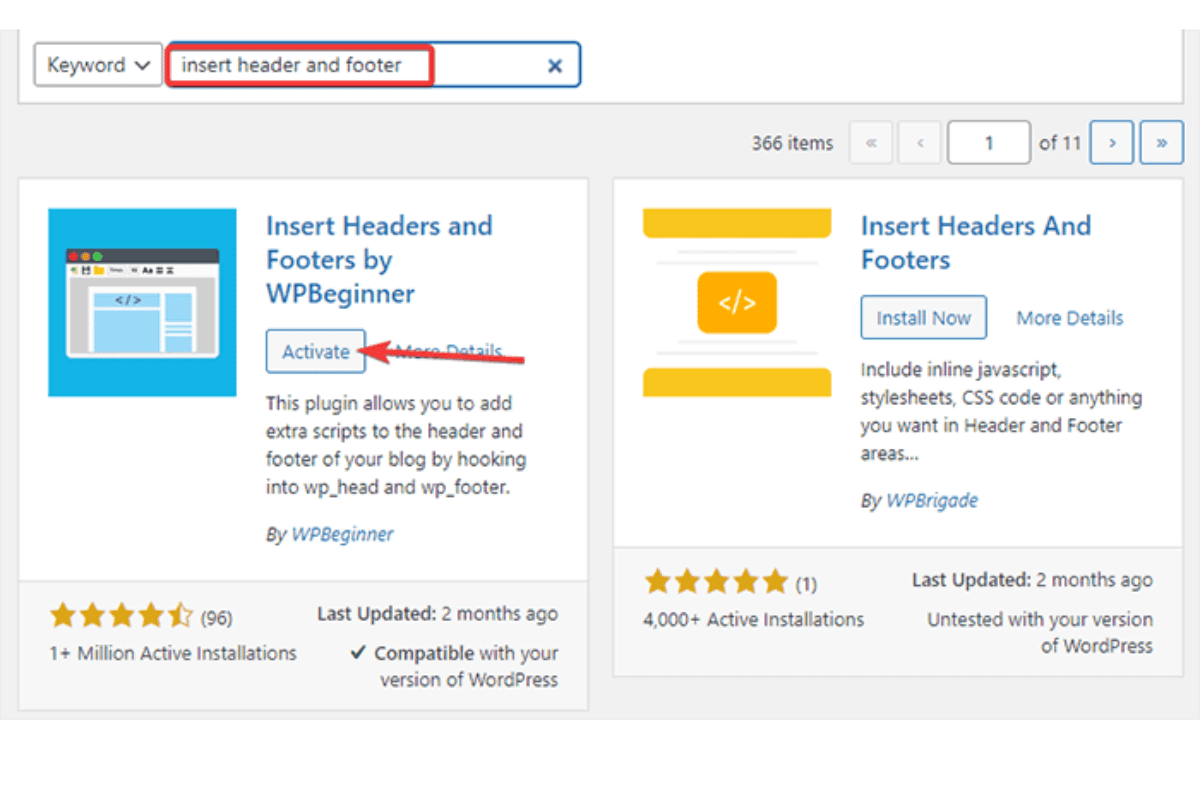Open the Insert Headers And Footers WPBrigade title
This screenshot has width=1200, height=800.
click(x=976, y=243)
